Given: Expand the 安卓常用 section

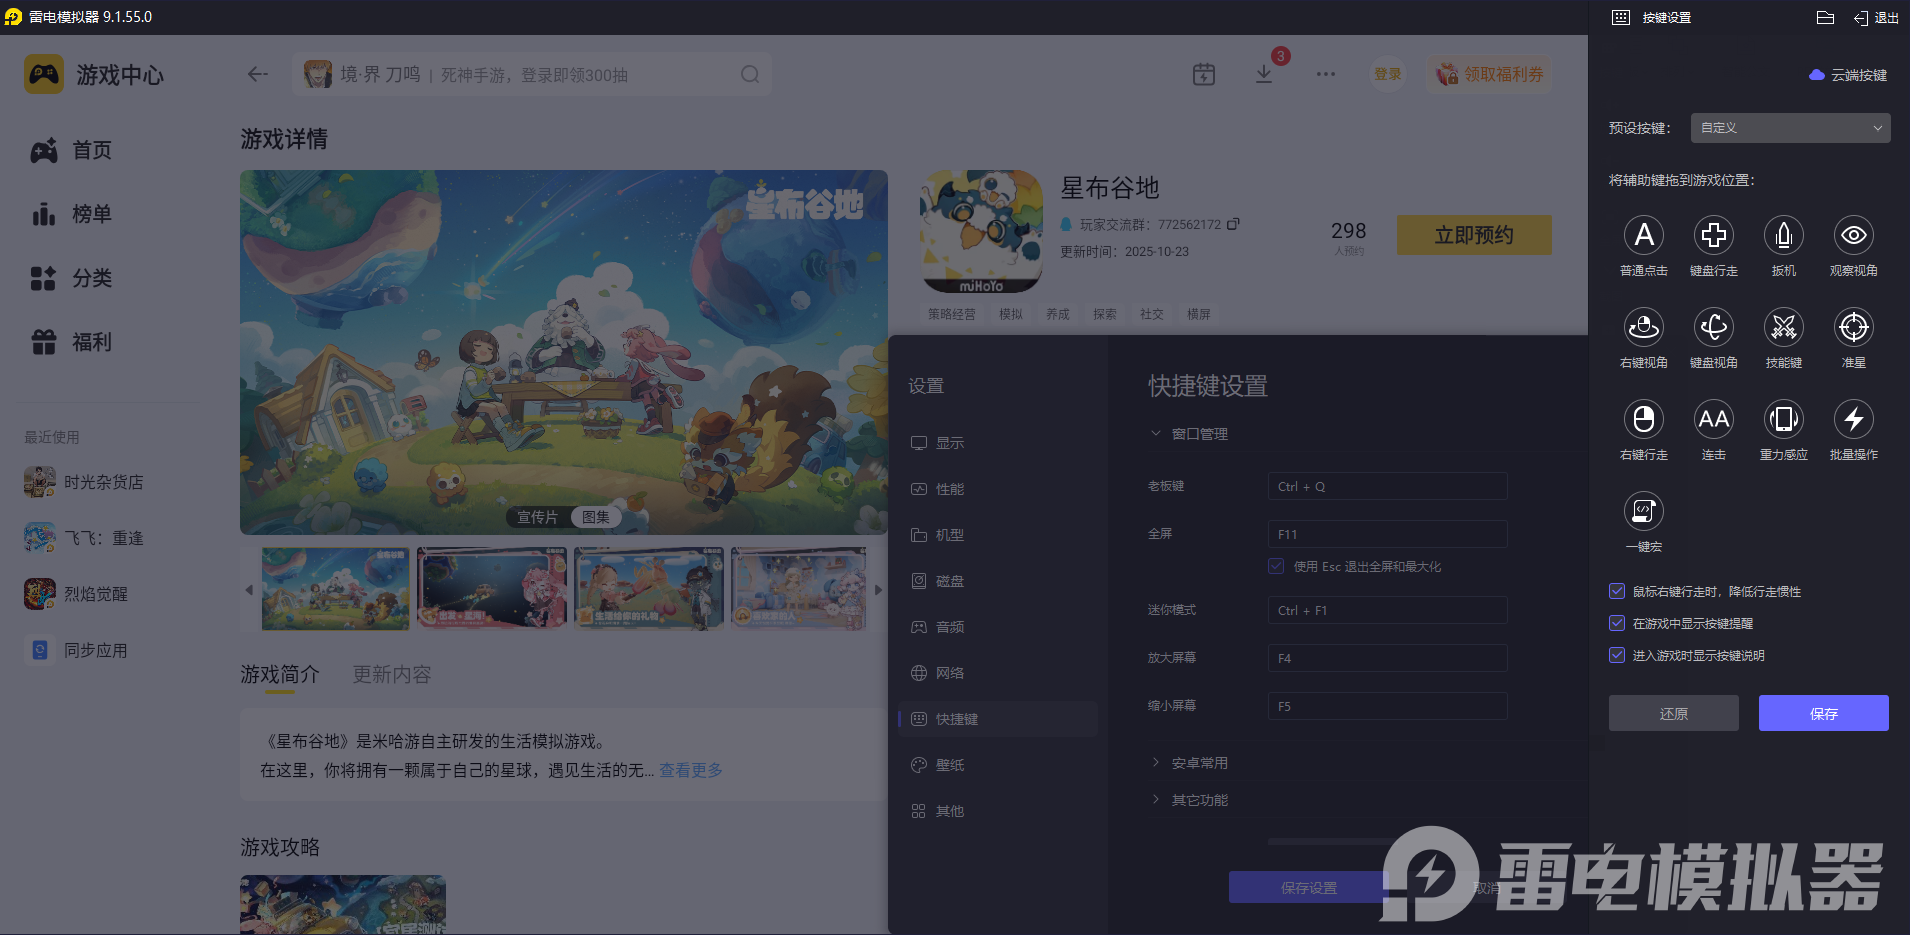Looking at the screenshot, I should 1199,762.
